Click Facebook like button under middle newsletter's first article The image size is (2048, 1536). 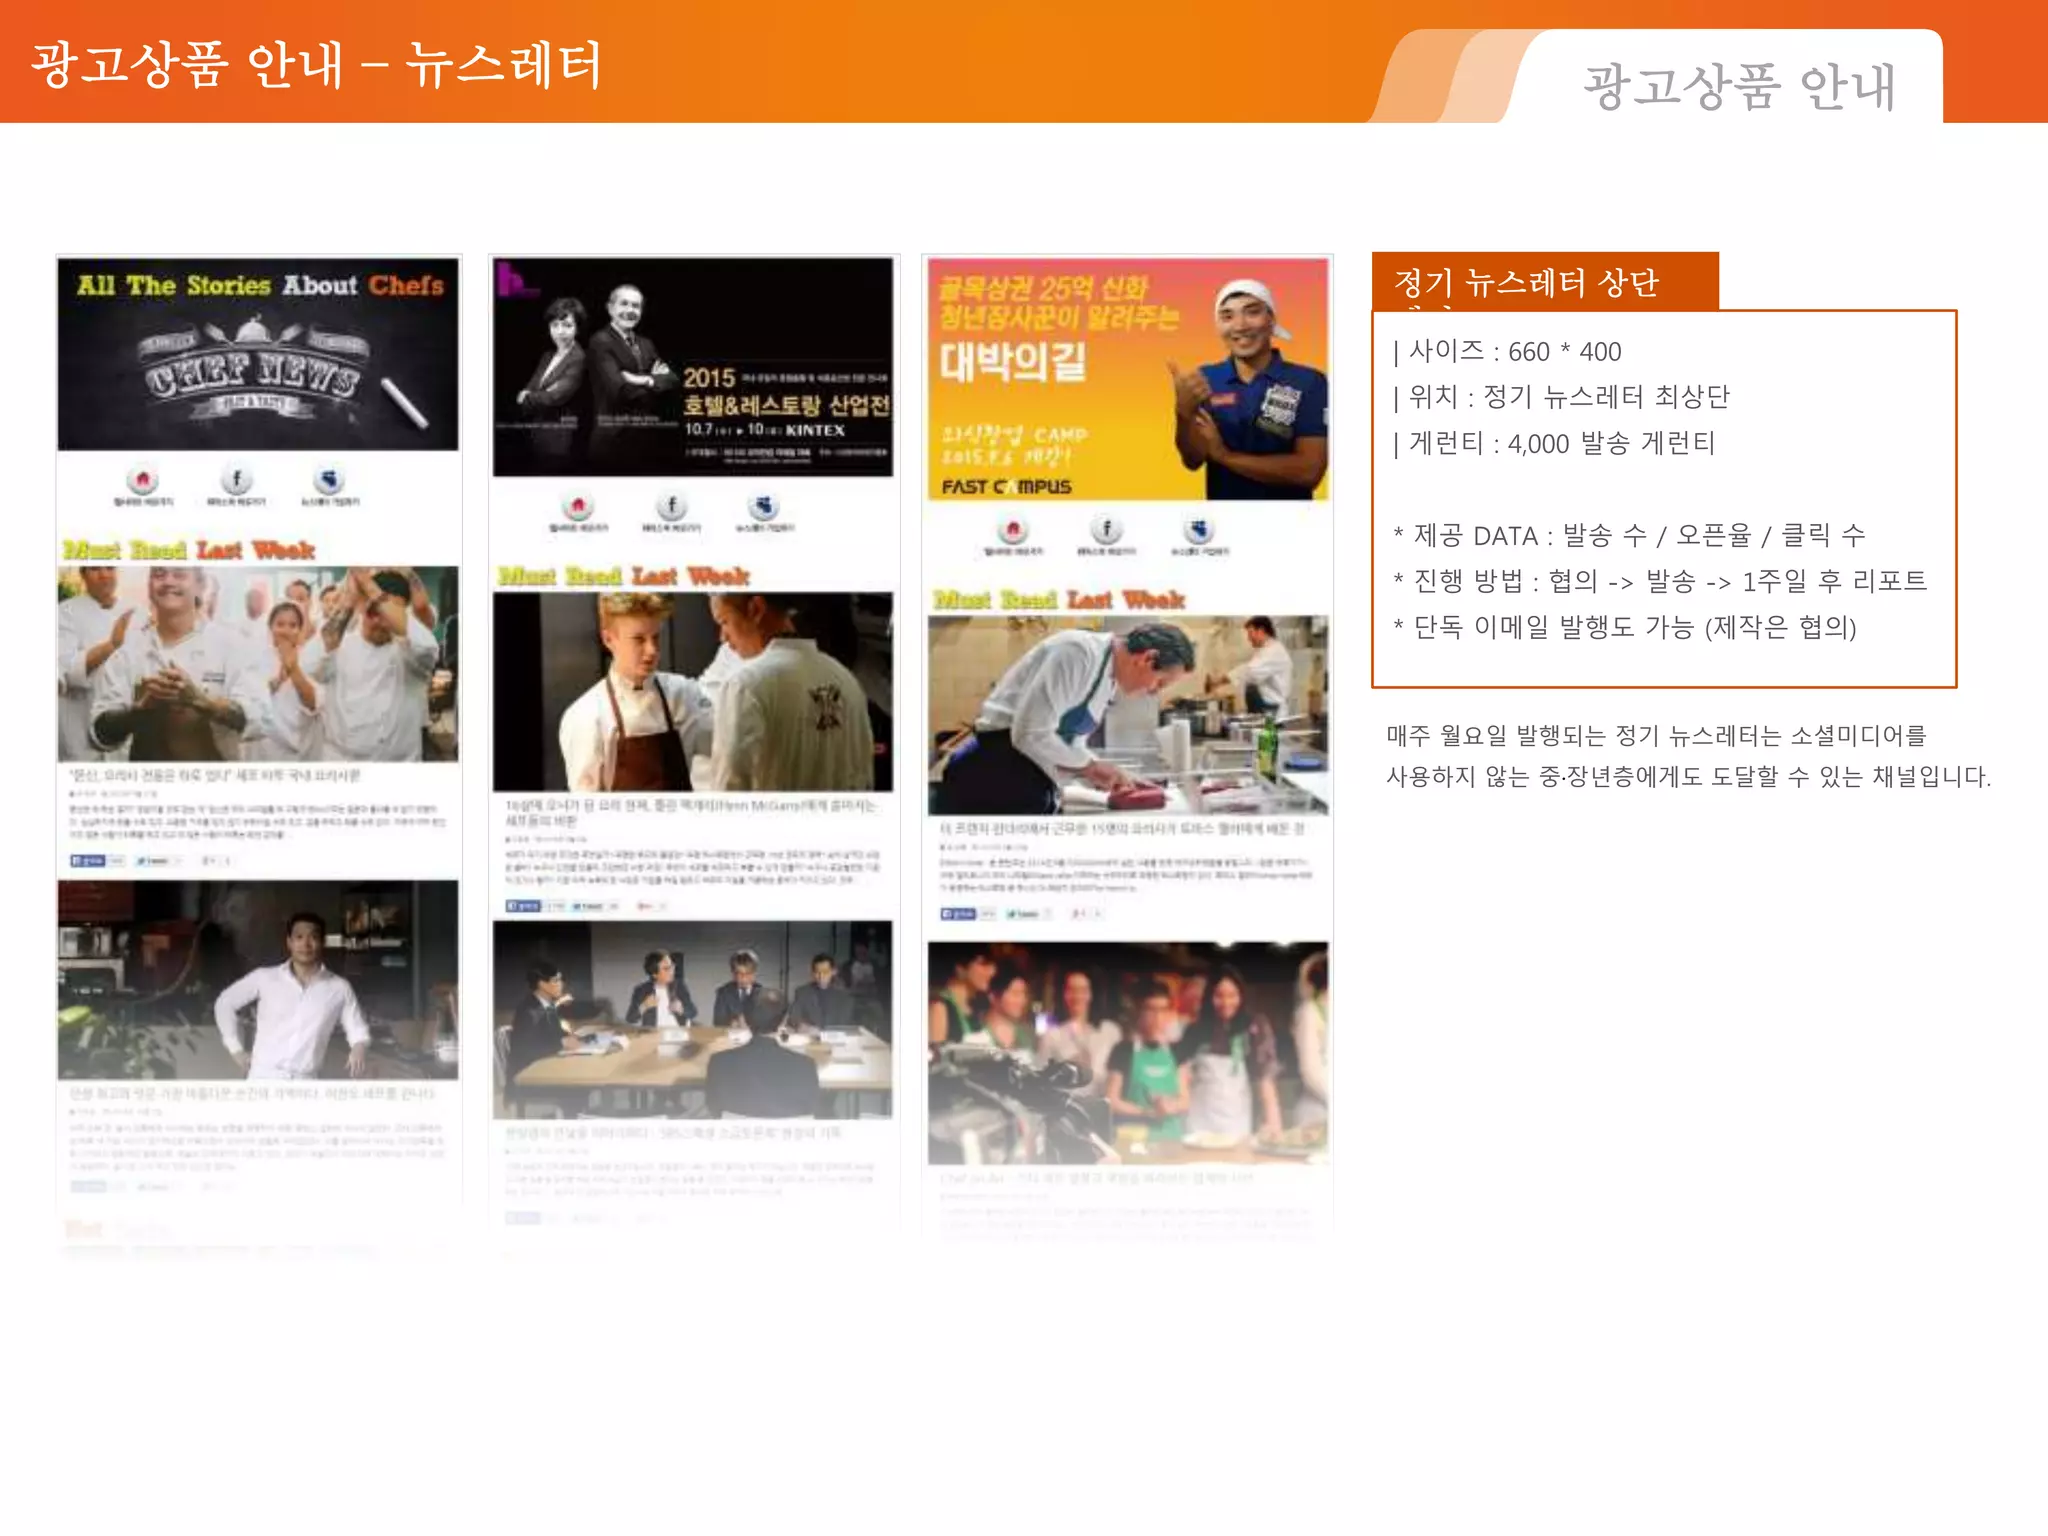(x=523, y=906)
